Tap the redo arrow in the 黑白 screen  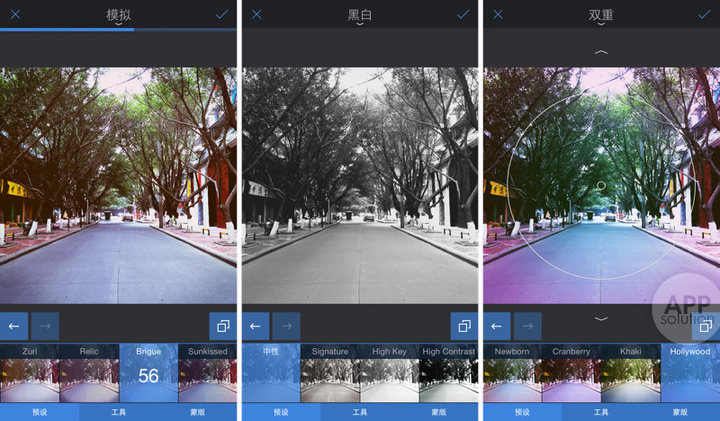pos(286,326)
